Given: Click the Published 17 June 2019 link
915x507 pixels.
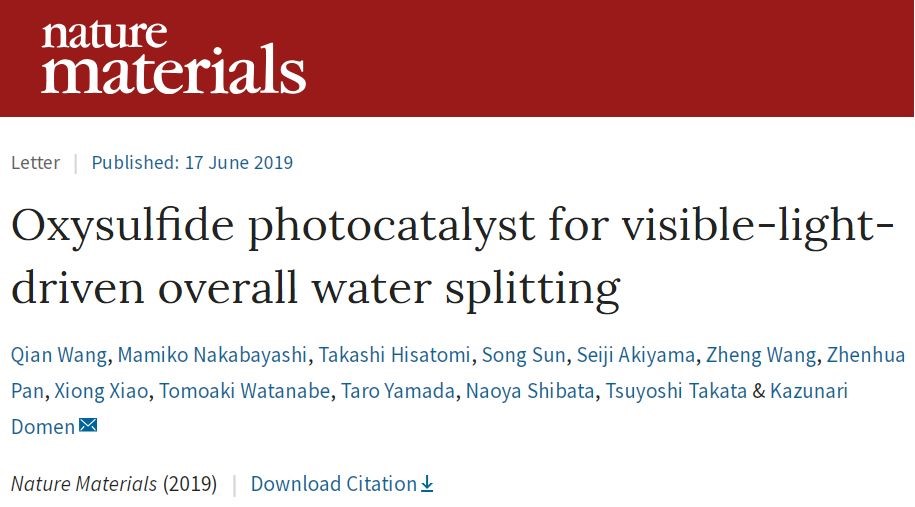Looking at the screenshot, I should pyautogui.click(x=192, y=162).
